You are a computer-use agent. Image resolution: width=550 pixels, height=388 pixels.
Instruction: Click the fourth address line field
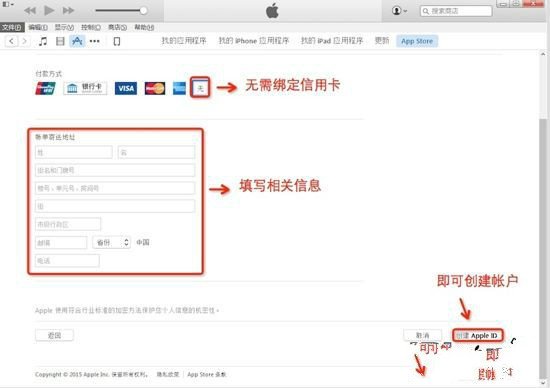(115, 206)
